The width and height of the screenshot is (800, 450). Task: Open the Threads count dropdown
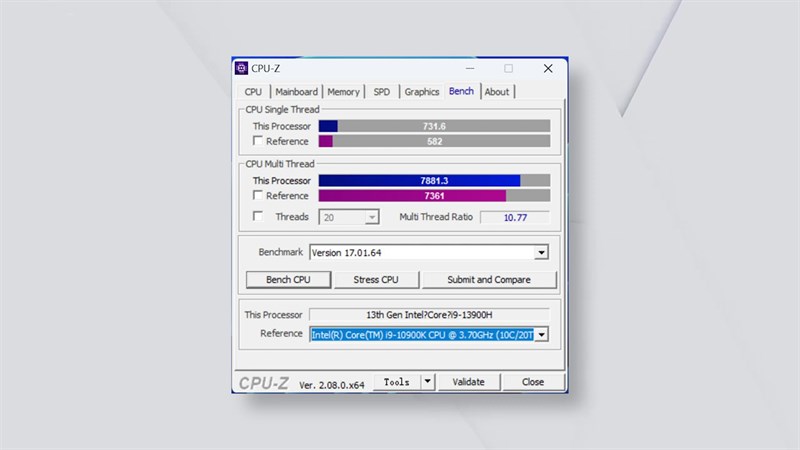coord(372,217)
